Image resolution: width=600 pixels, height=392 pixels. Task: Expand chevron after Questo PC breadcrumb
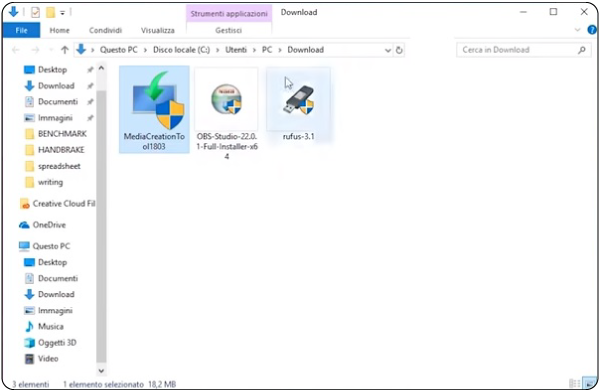click(145, 50)
